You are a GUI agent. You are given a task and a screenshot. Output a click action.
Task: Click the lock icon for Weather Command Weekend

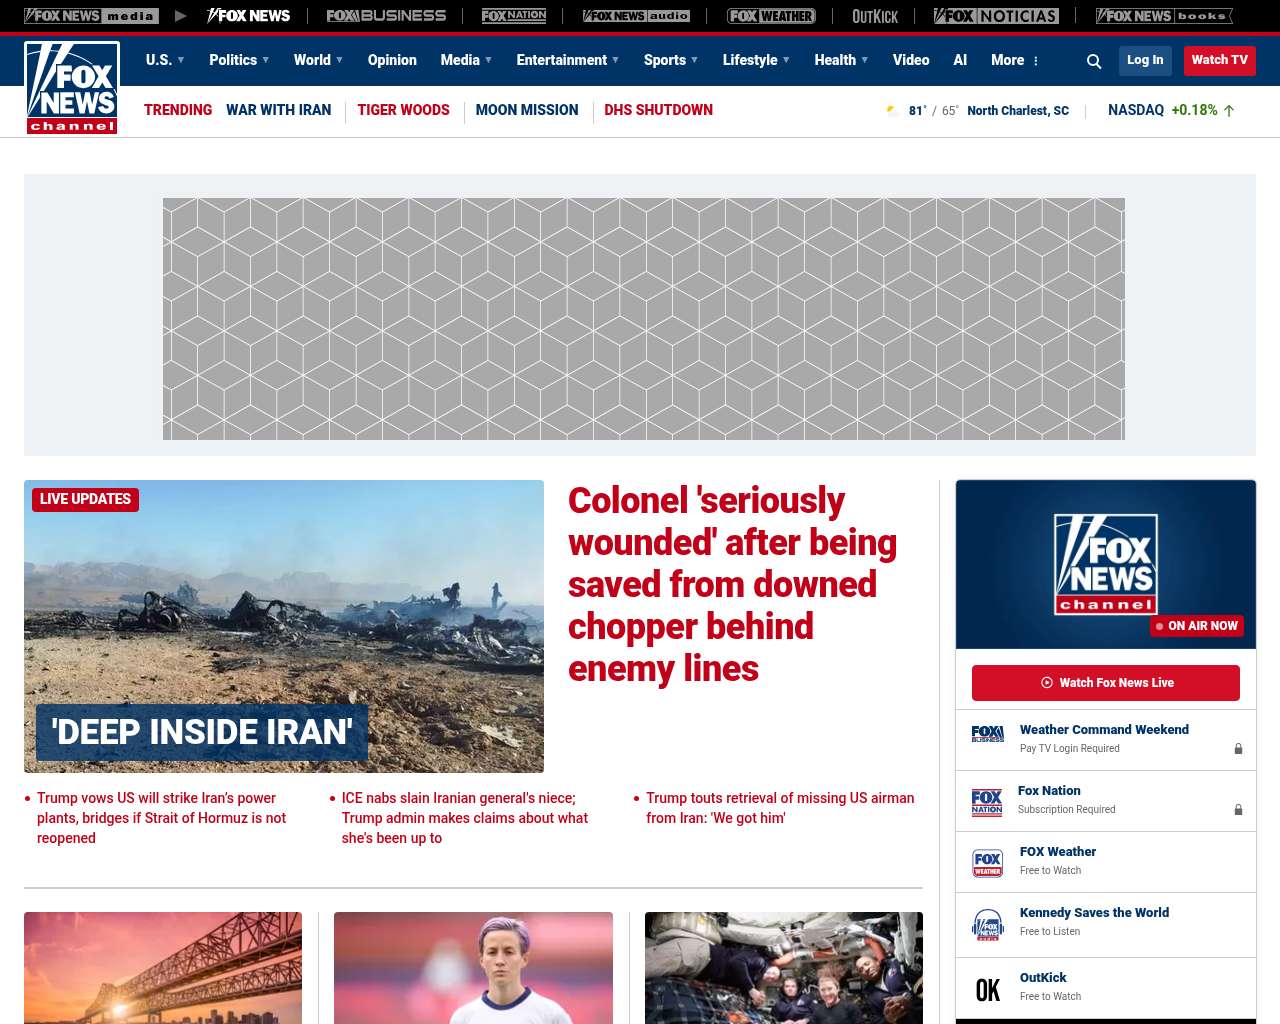1238,748
